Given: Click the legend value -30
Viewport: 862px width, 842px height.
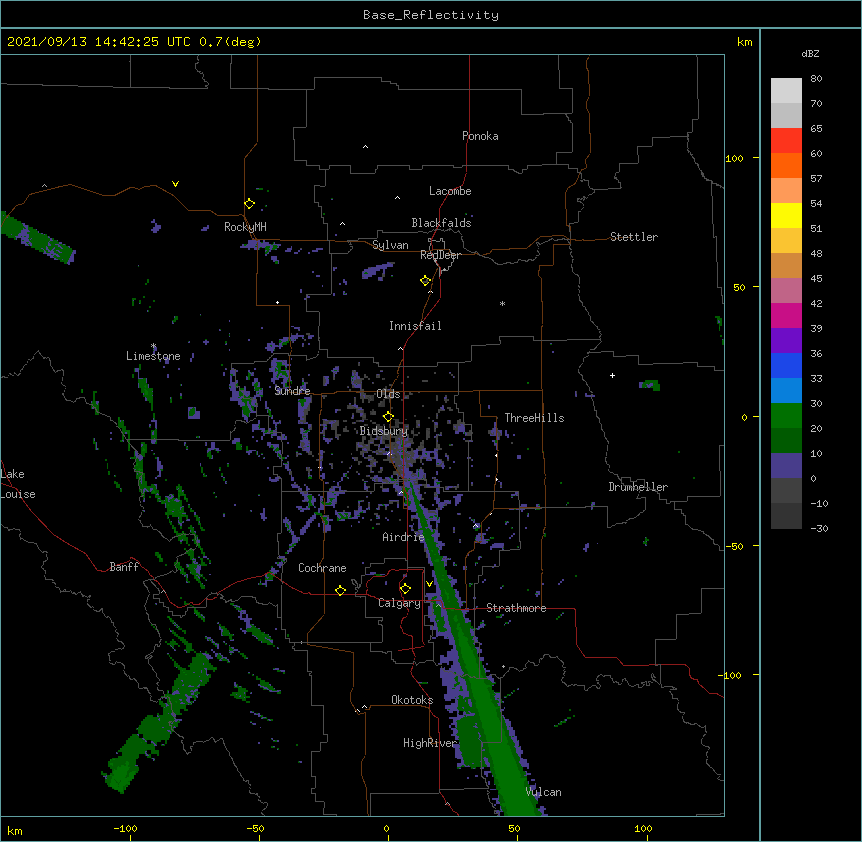Looking at the screenshot, I should 819,528.
